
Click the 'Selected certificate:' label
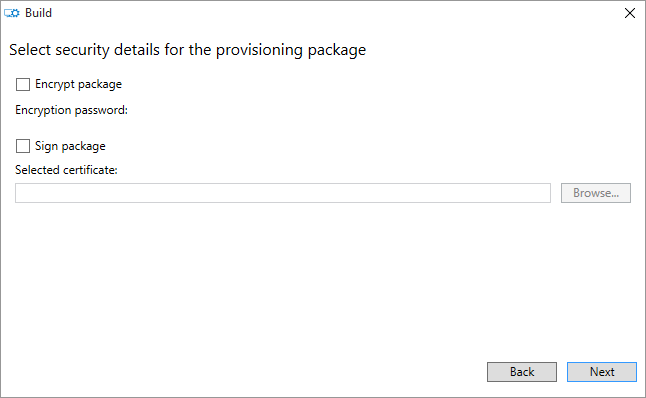tap(66, 170)
